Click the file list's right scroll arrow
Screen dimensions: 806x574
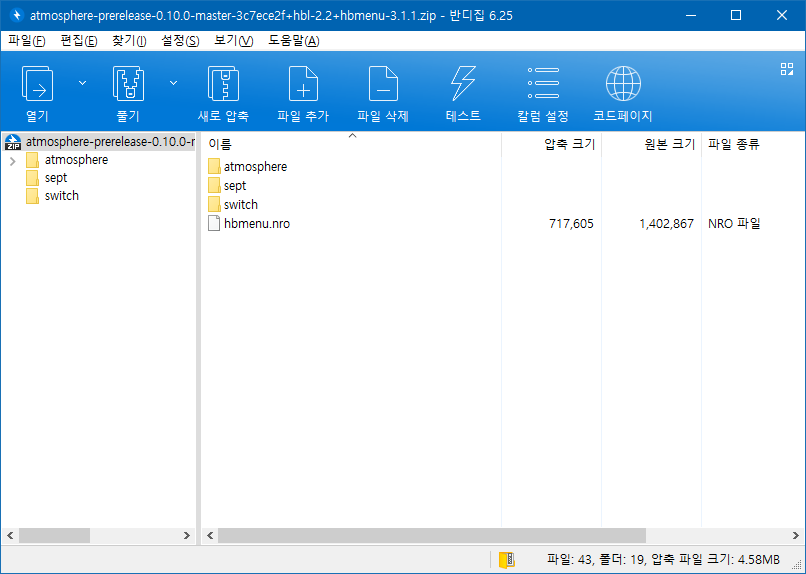click(796, 535)
